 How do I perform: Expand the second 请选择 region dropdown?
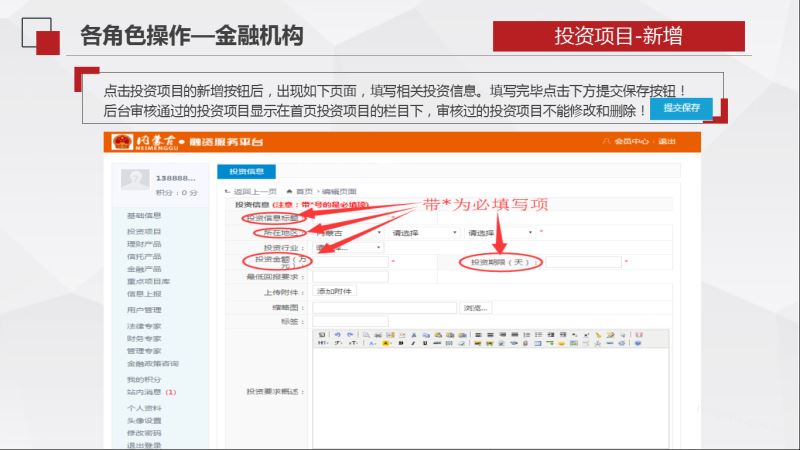tap(424, 232)
